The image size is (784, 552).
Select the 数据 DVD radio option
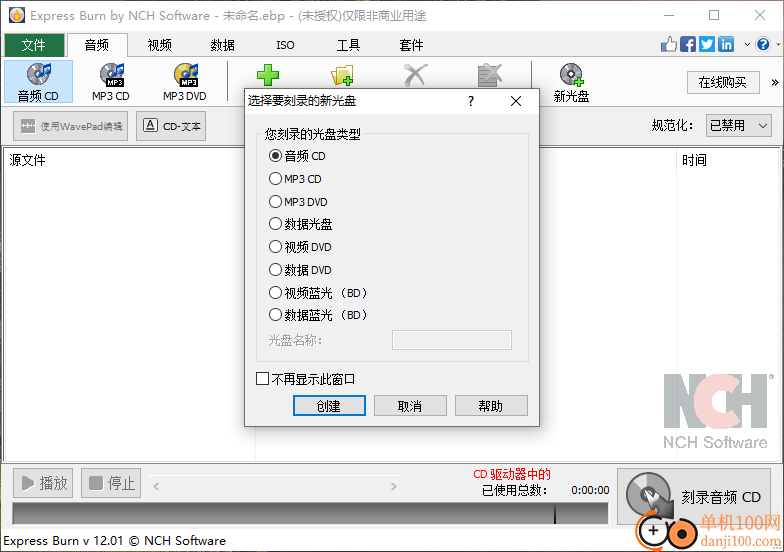[275, 270]
